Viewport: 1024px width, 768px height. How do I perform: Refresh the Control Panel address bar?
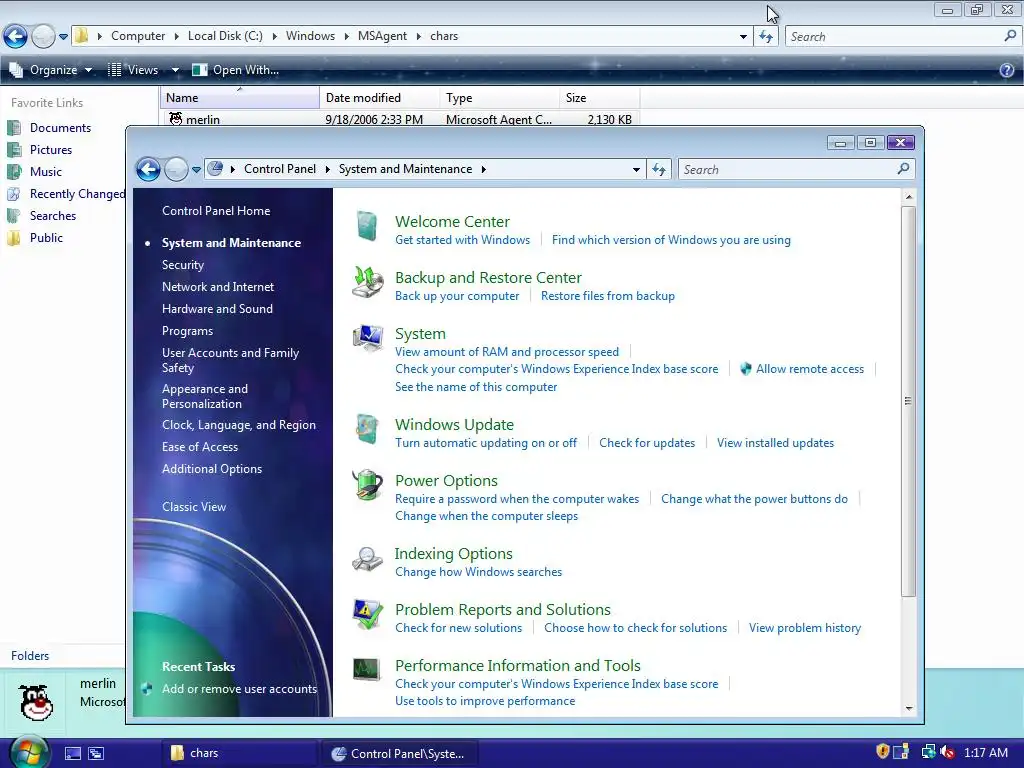click(x=659, y=170)
